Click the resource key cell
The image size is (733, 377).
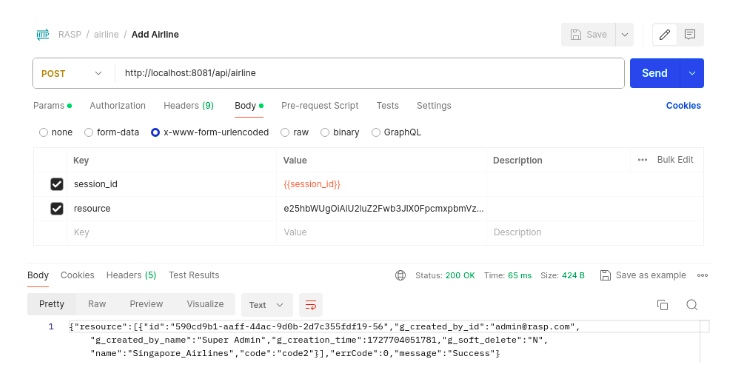point(171,209)
